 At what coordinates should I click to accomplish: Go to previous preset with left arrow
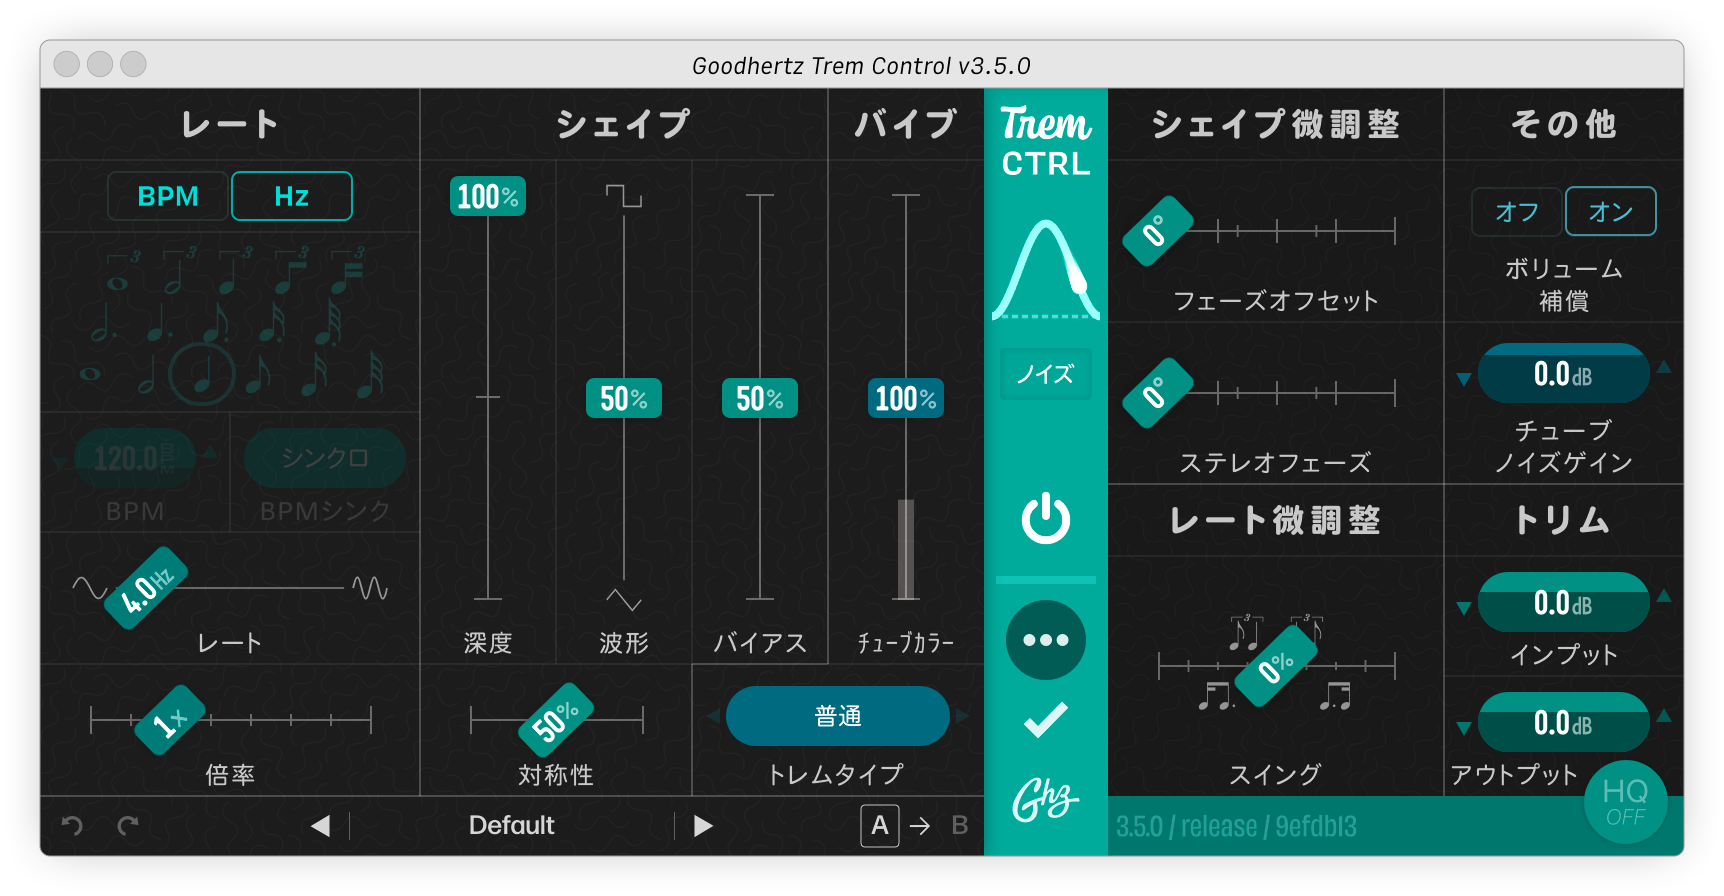pos(320,826)
